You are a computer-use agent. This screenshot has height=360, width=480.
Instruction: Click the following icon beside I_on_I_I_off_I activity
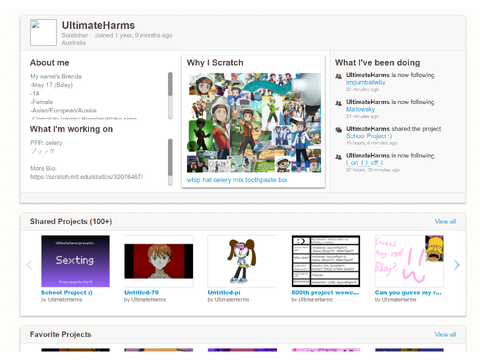coord(338,157)
